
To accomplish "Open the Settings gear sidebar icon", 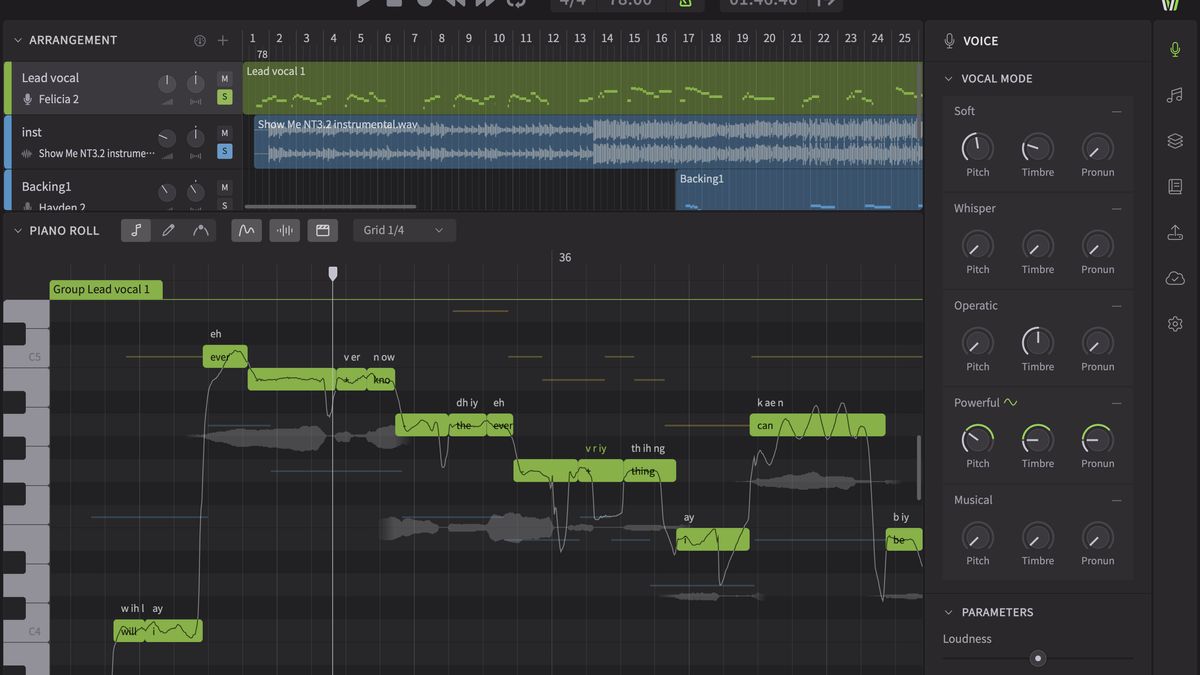I will (x=1175, y=324).
